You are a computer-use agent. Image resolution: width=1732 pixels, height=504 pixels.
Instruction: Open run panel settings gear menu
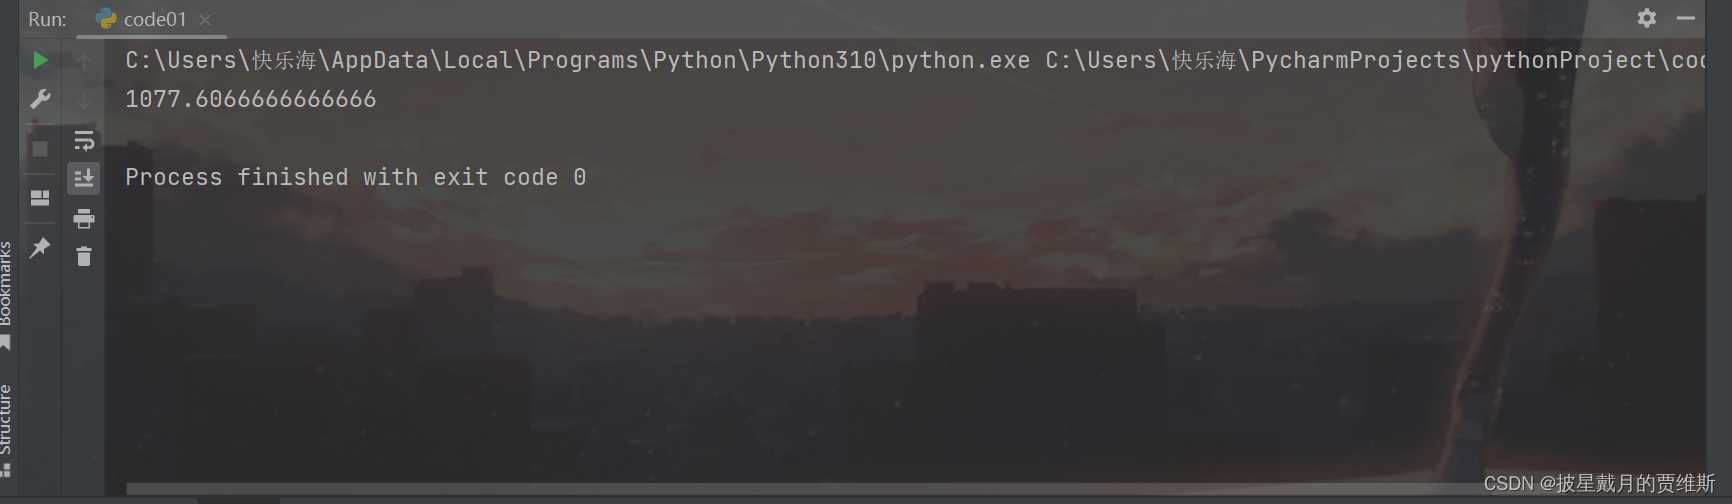click(1646, 18)
